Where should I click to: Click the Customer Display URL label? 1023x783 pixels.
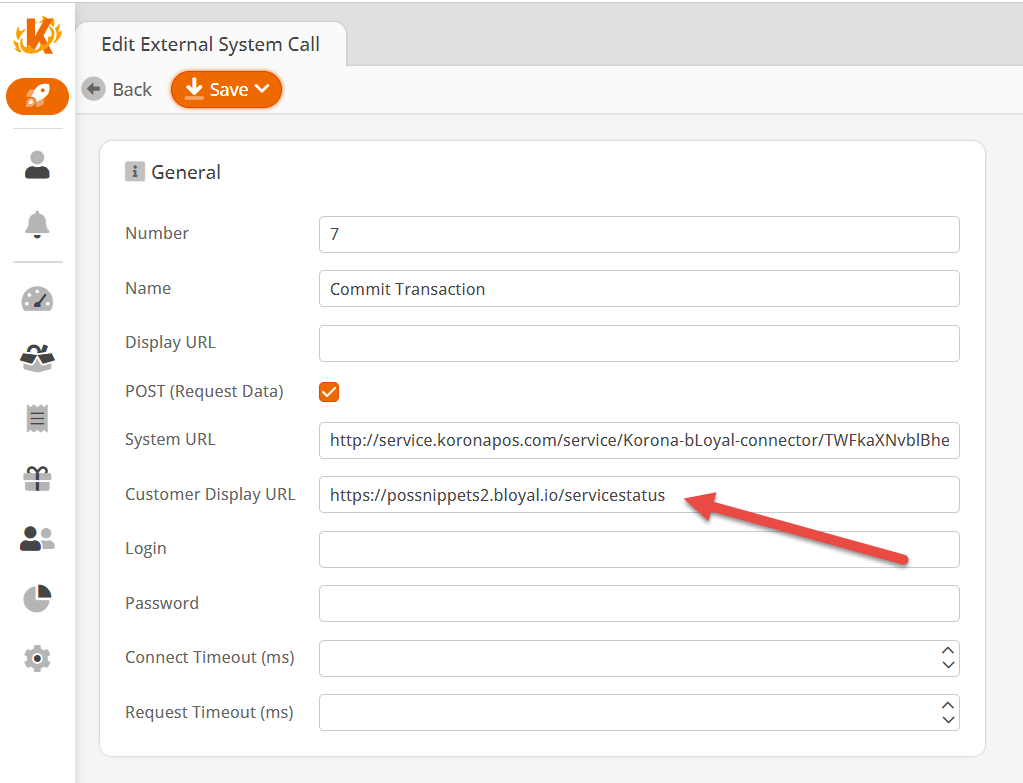click(210, 495)
